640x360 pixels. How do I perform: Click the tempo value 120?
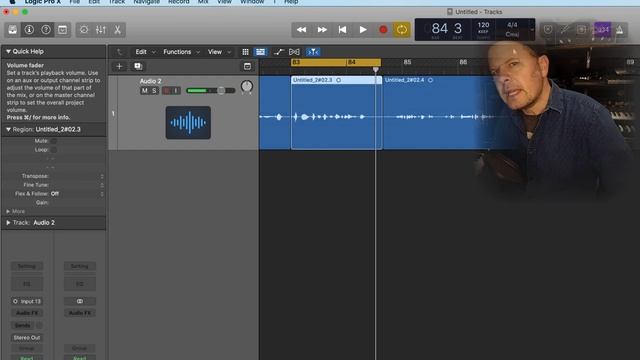coord(483,25)
